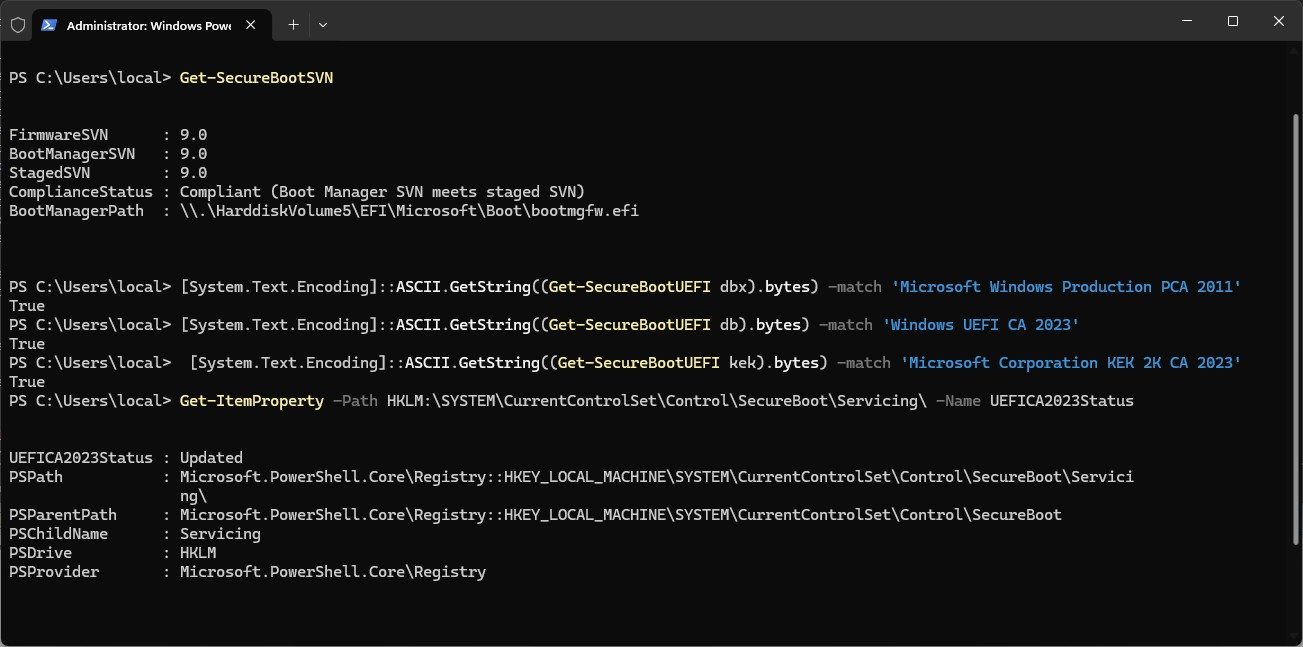
Task: Click the administrator shield icon in title bar
Action: click(x=17, y=24)
